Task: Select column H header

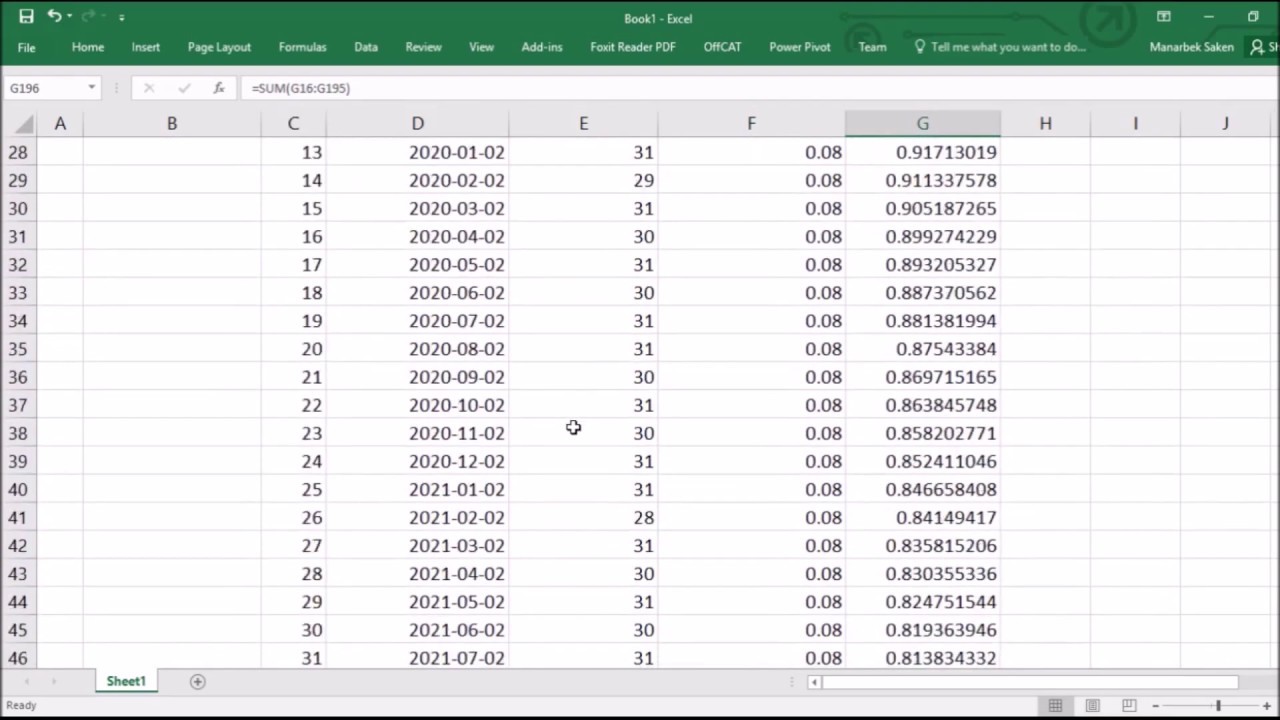Action: point(1045,124)
